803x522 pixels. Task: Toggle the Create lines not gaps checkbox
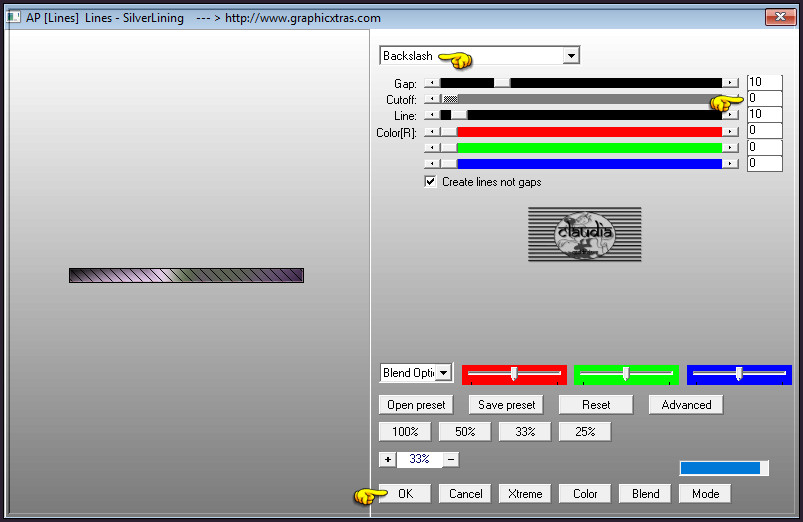click(x=431, y=182)
